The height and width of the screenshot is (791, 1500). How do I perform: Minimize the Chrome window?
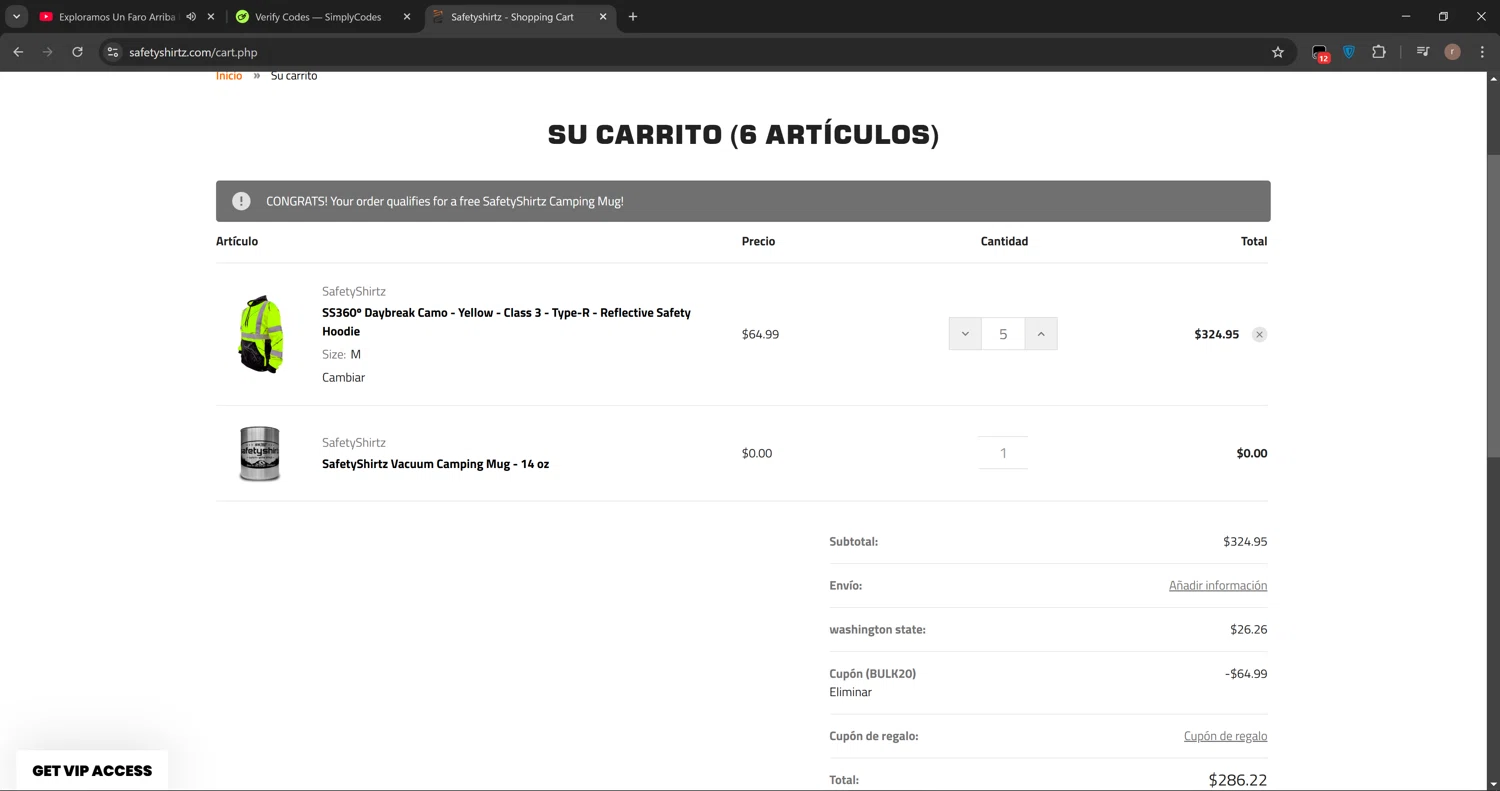(x=1406, y=17)
